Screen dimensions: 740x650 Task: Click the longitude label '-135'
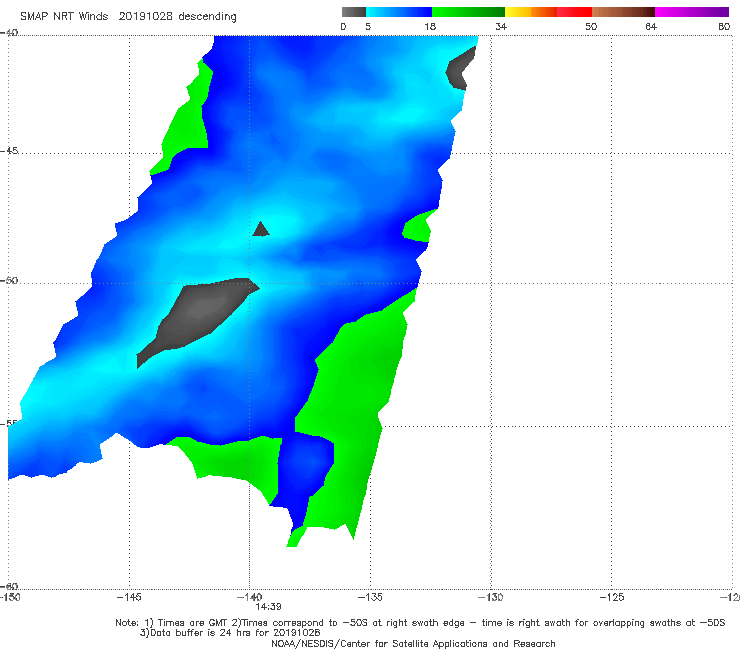tap(370, 597)
